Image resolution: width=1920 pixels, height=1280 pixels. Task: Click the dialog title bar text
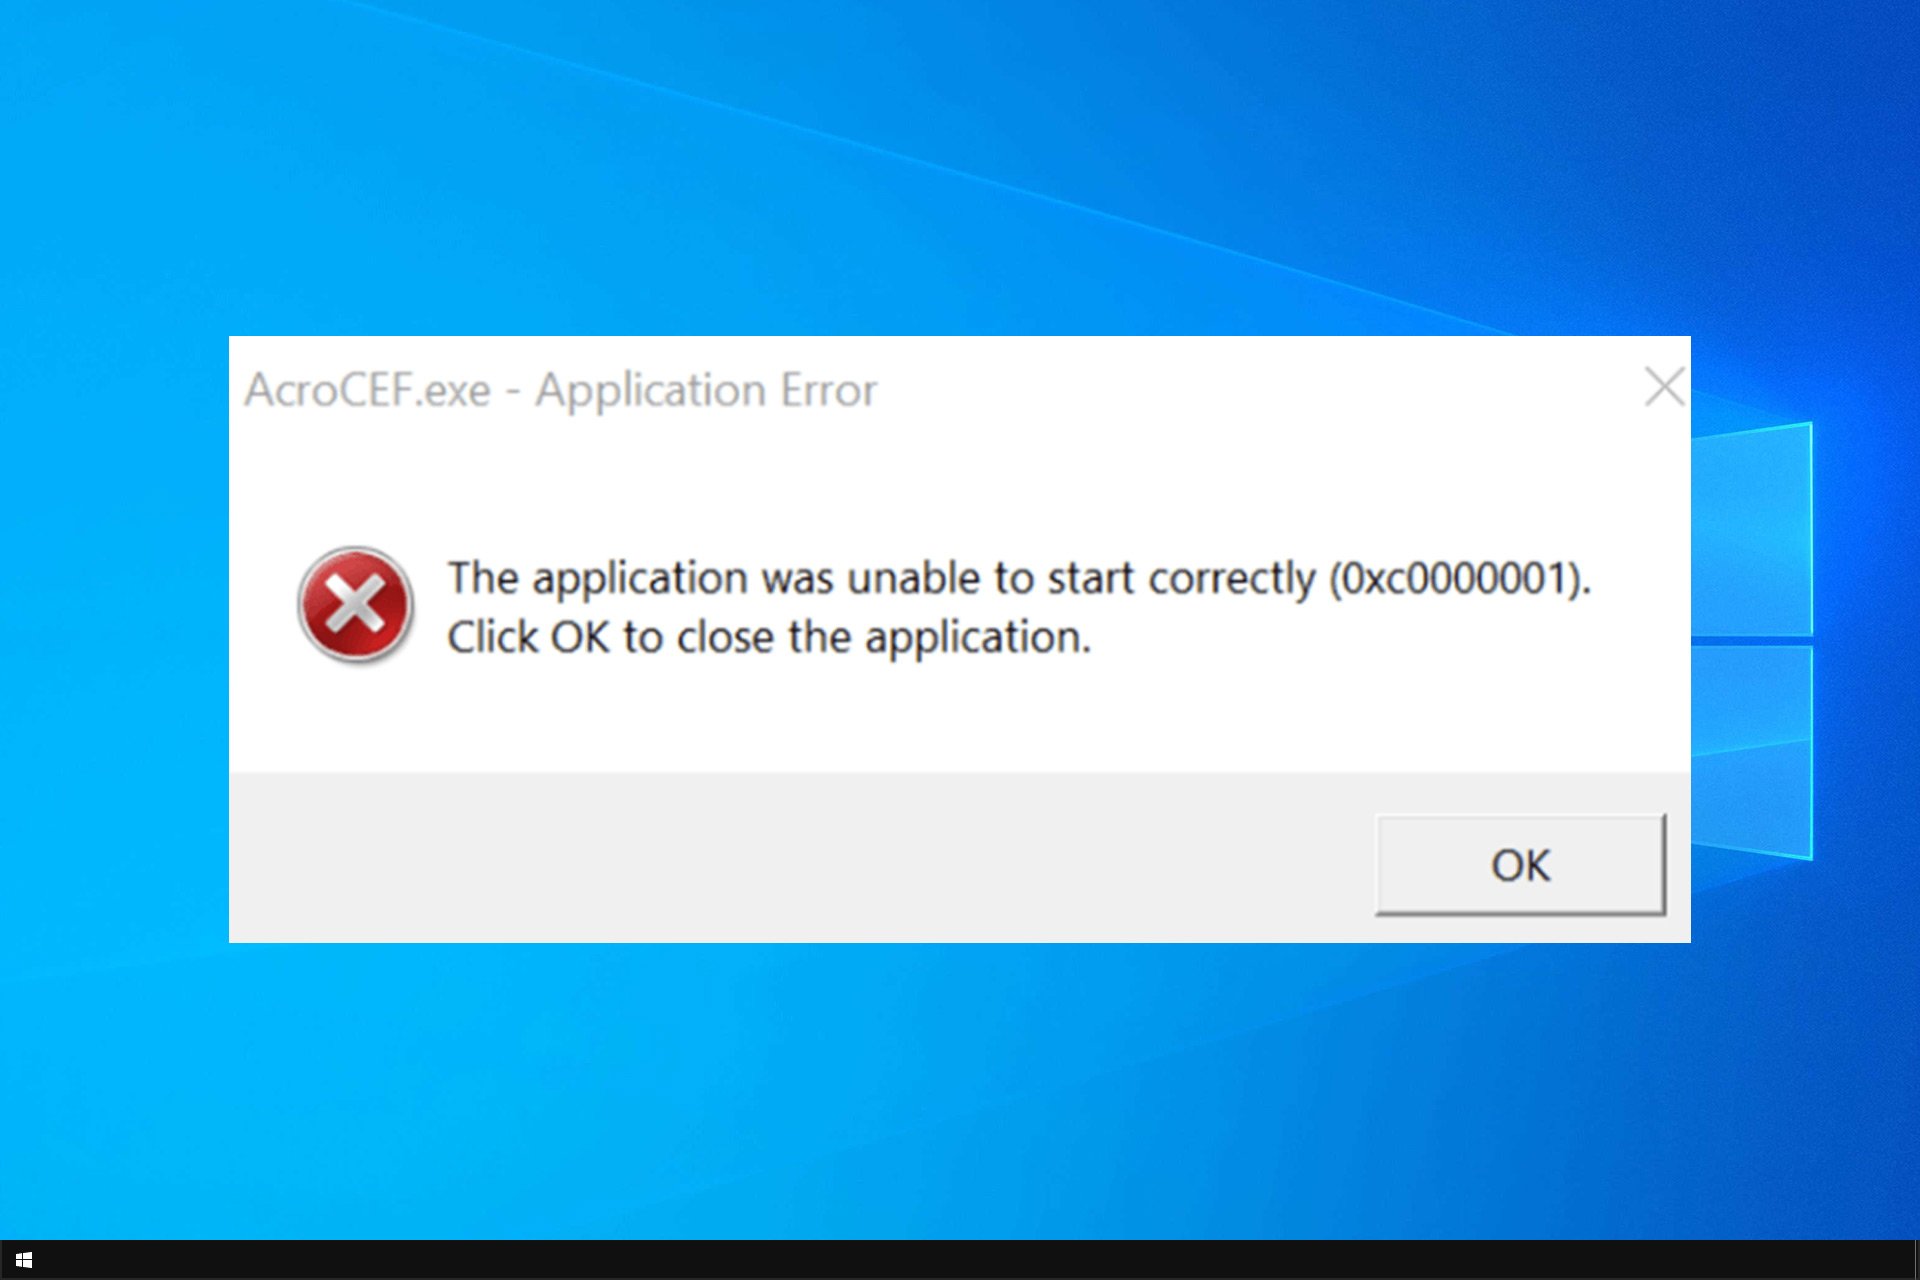pyautogui.click(x=561, y=390)
